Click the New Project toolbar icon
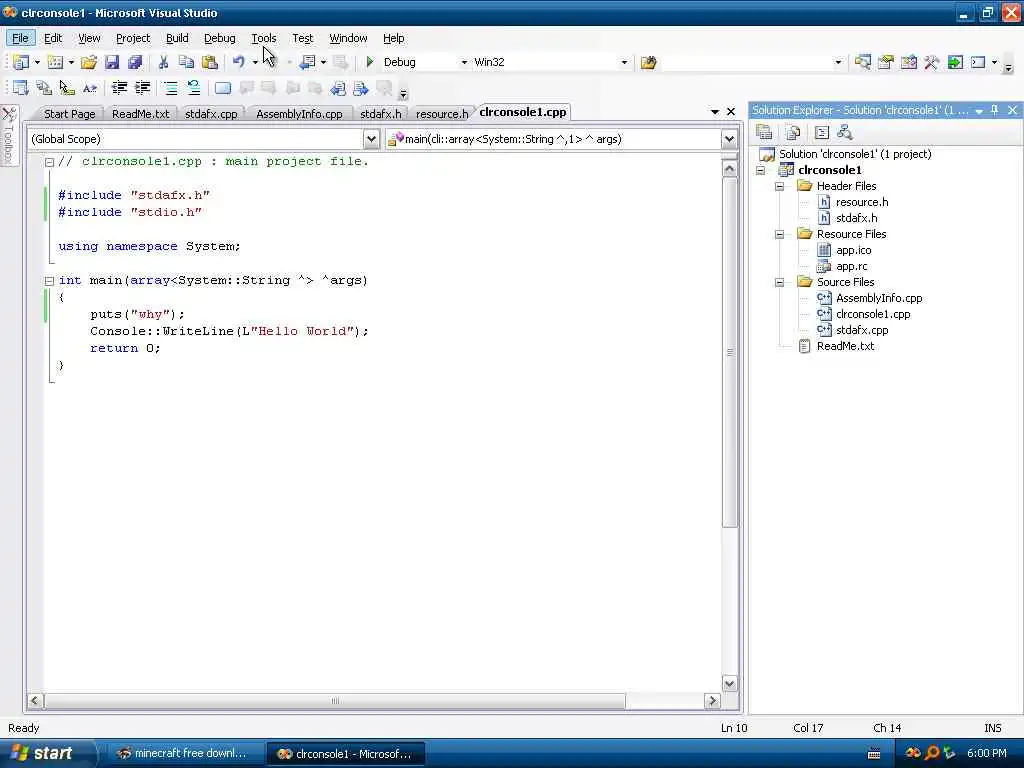Viewport: 1024px width, 768px height. [20, 62]
